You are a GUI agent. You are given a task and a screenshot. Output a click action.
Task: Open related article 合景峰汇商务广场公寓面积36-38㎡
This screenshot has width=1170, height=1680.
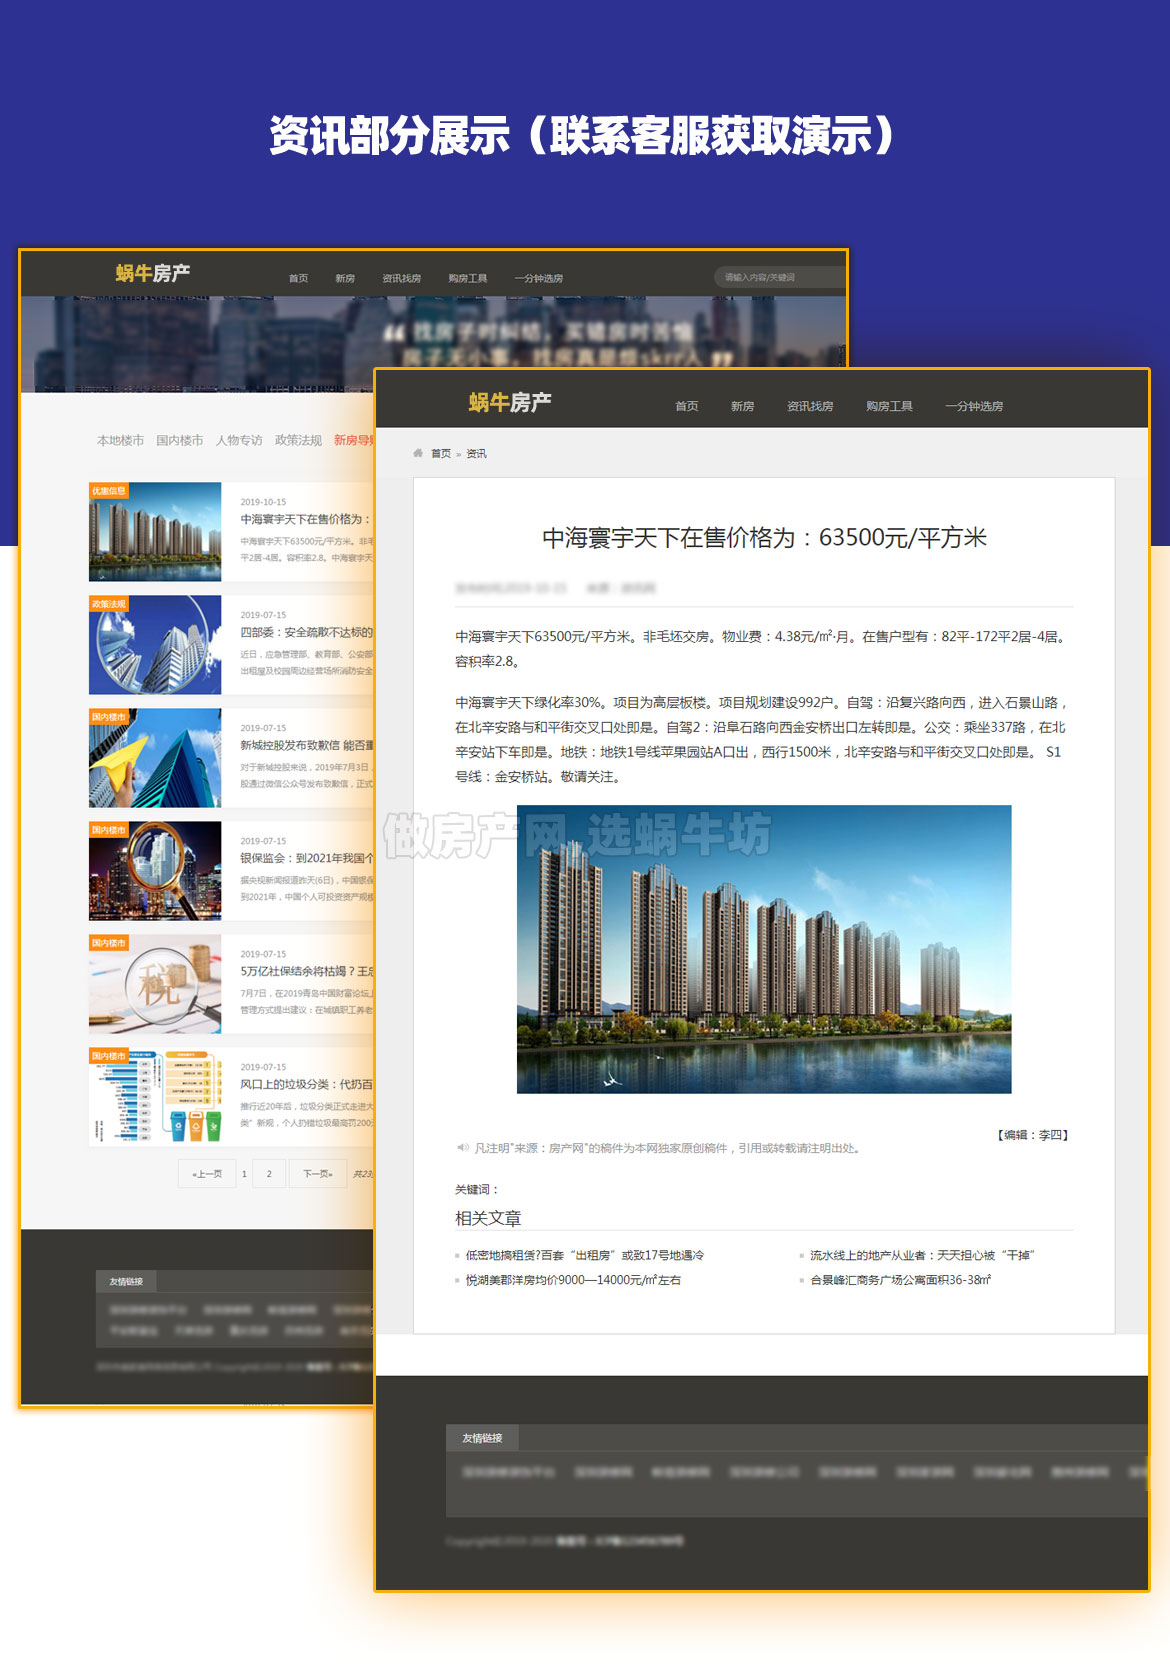tap(900, 1280)
